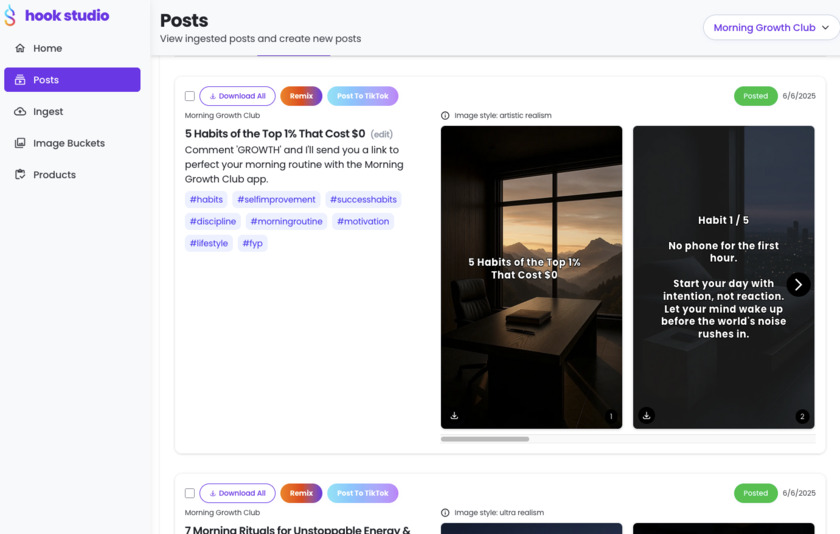Click the Remix button on first post
840x534 pixels.
[301, 96]
